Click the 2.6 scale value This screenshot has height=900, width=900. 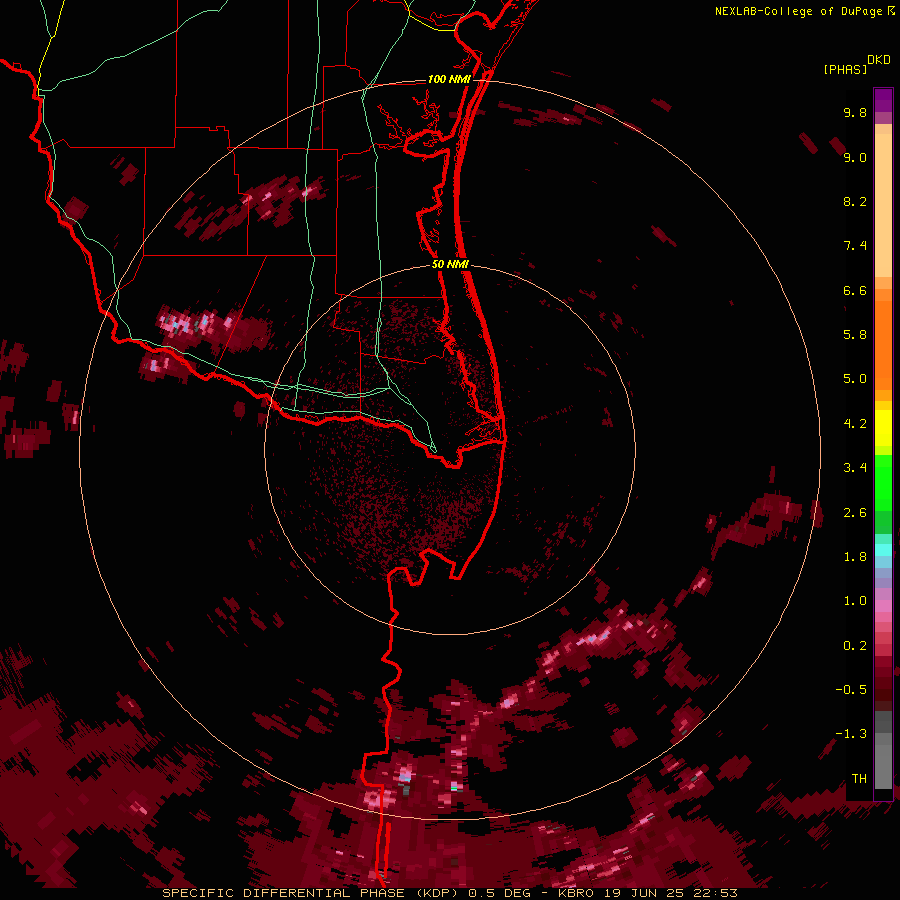[855, 513]
